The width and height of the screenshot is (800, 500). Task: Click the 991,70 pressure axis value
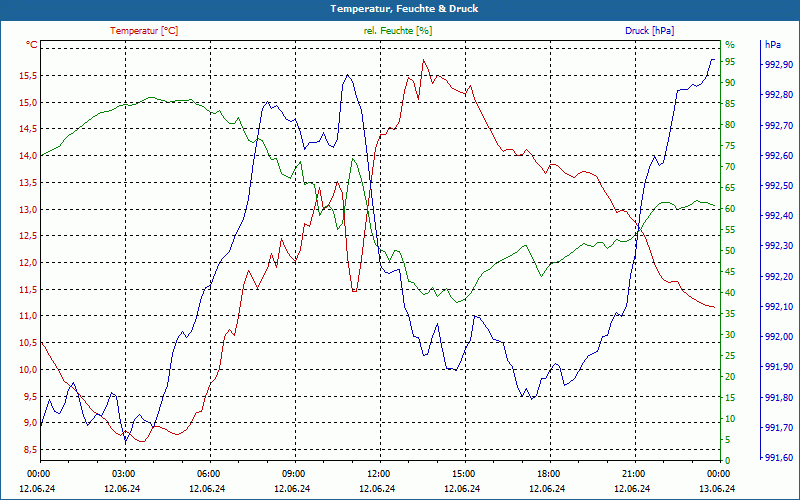[779, 428]
